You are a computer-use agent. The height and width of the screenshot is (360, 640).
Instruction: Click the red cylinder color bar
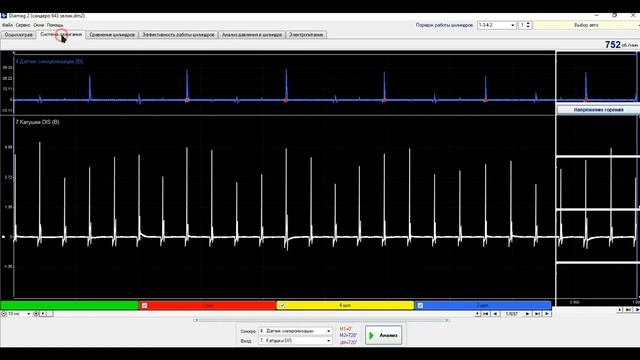207,305
